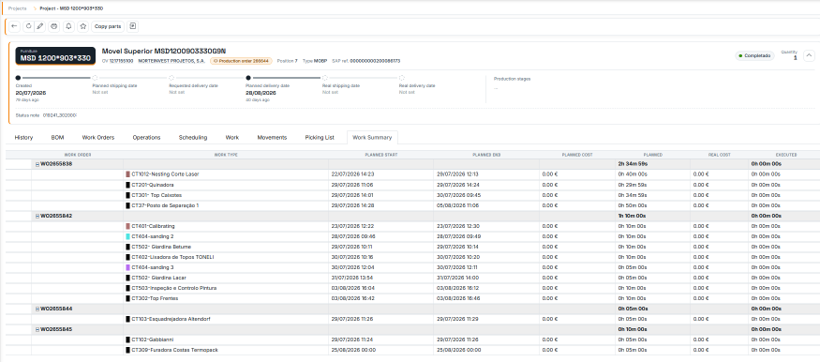Image resolution: width=820 pixels, height=362 pixels.
Task: Click the Planned Cost column header
Action: [x=577, y=155]
